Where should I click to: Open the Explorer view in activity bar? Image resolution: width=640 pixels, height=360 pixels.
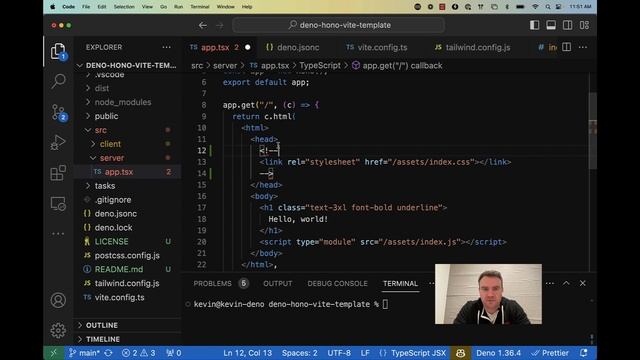[x=58, y=51]
